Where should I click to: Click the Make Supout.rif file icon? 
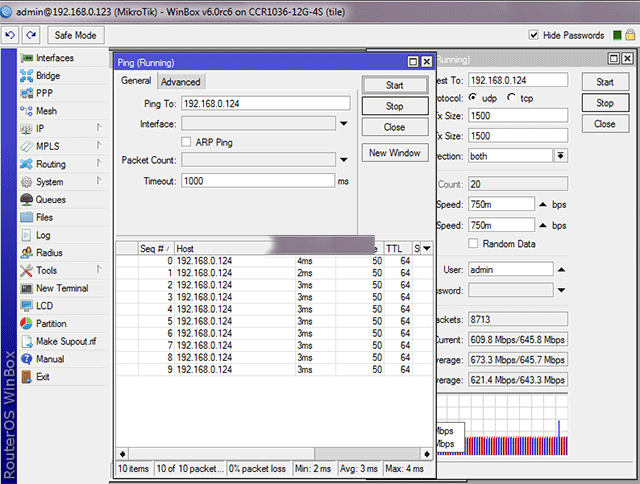27,341
